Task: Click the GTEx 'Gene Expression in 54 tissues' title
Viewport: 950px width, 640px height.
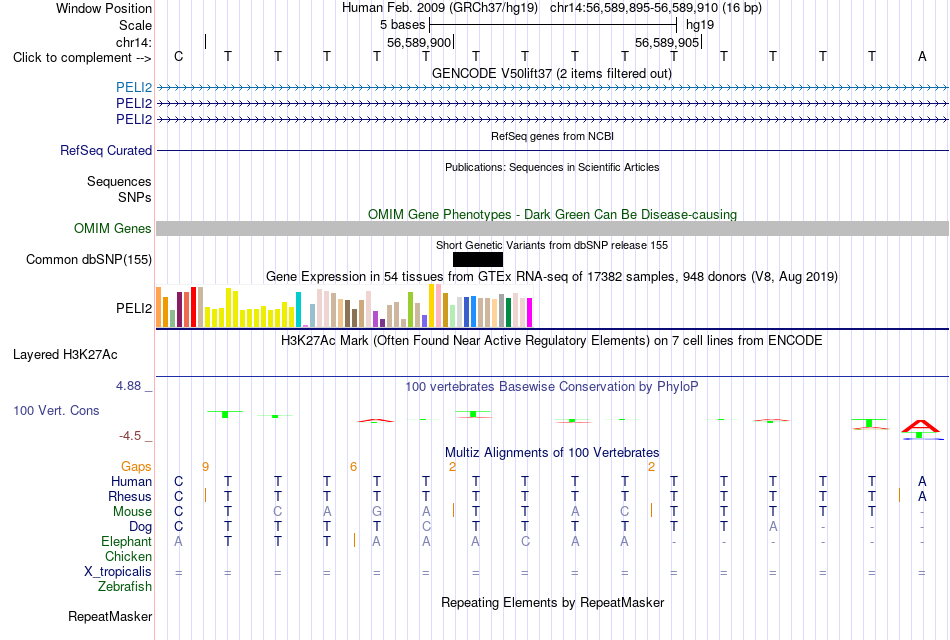Action: [x=552, y=276]
